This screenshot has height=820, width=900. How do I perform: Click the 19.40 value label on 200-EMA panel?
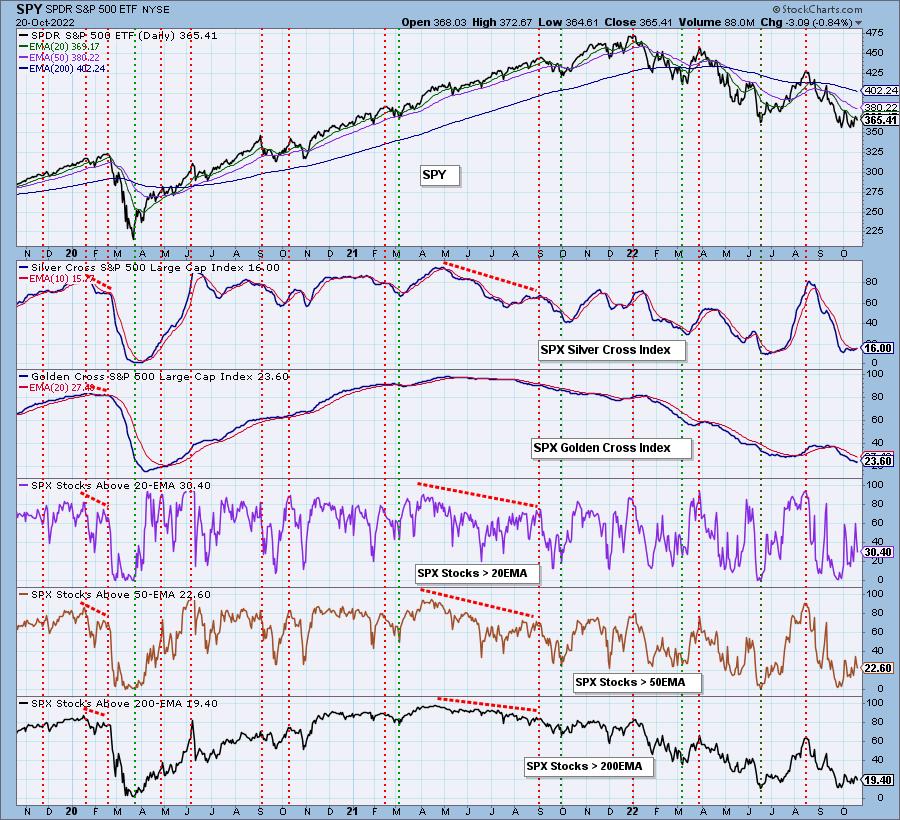pos(878,780)
